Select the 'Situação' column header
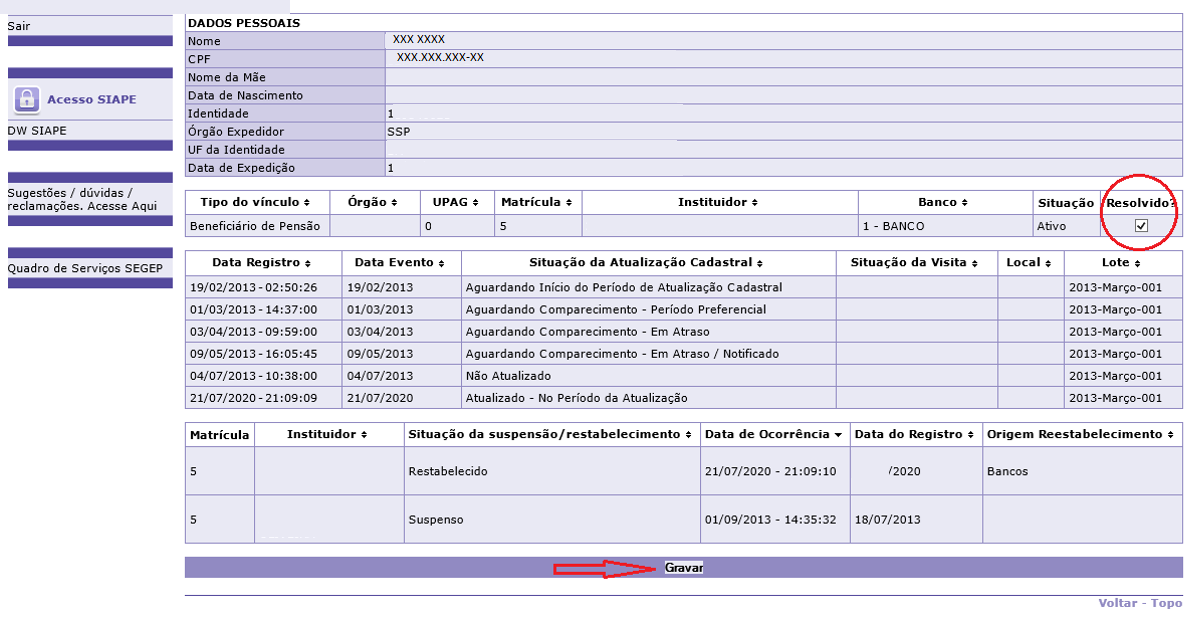This screenshot has width=1199, height=621. 1066,203
